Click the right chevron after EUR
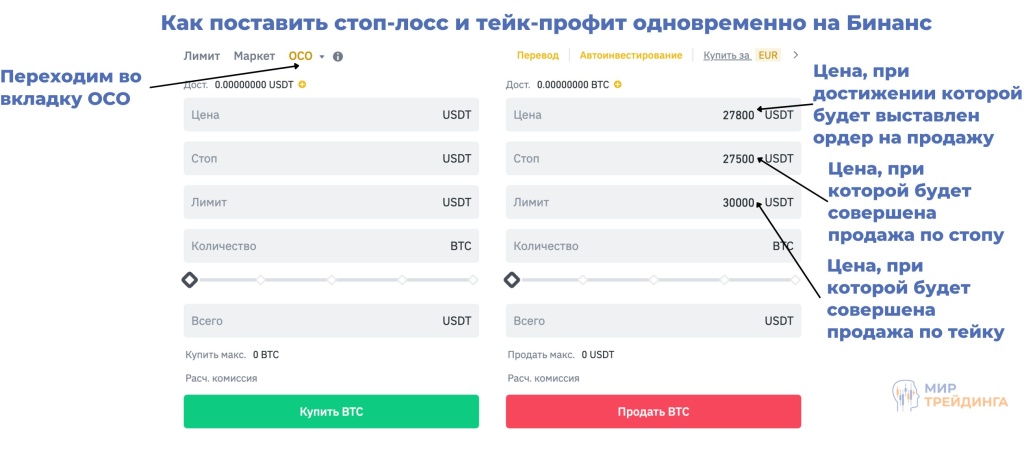 click(796, 55)
